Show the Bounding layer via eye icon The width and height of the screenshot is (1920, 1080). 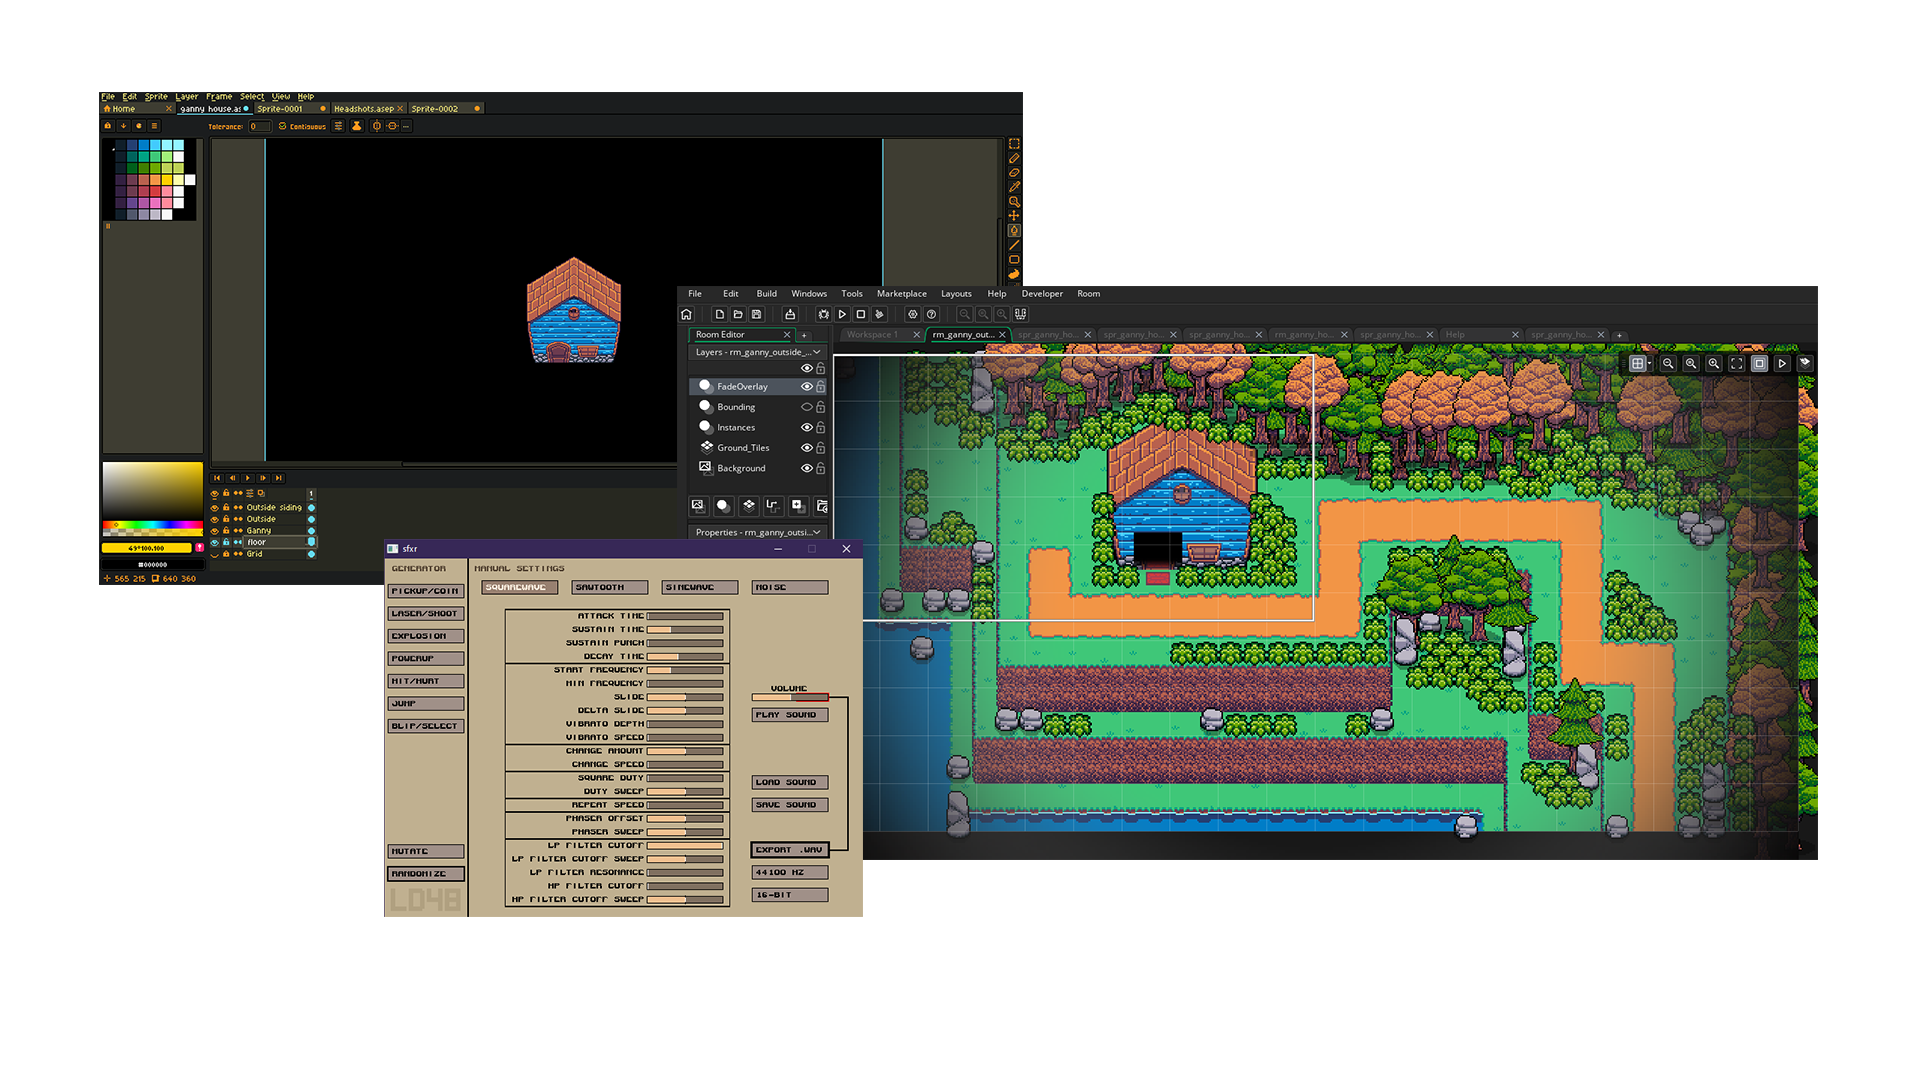coord(806,407)
